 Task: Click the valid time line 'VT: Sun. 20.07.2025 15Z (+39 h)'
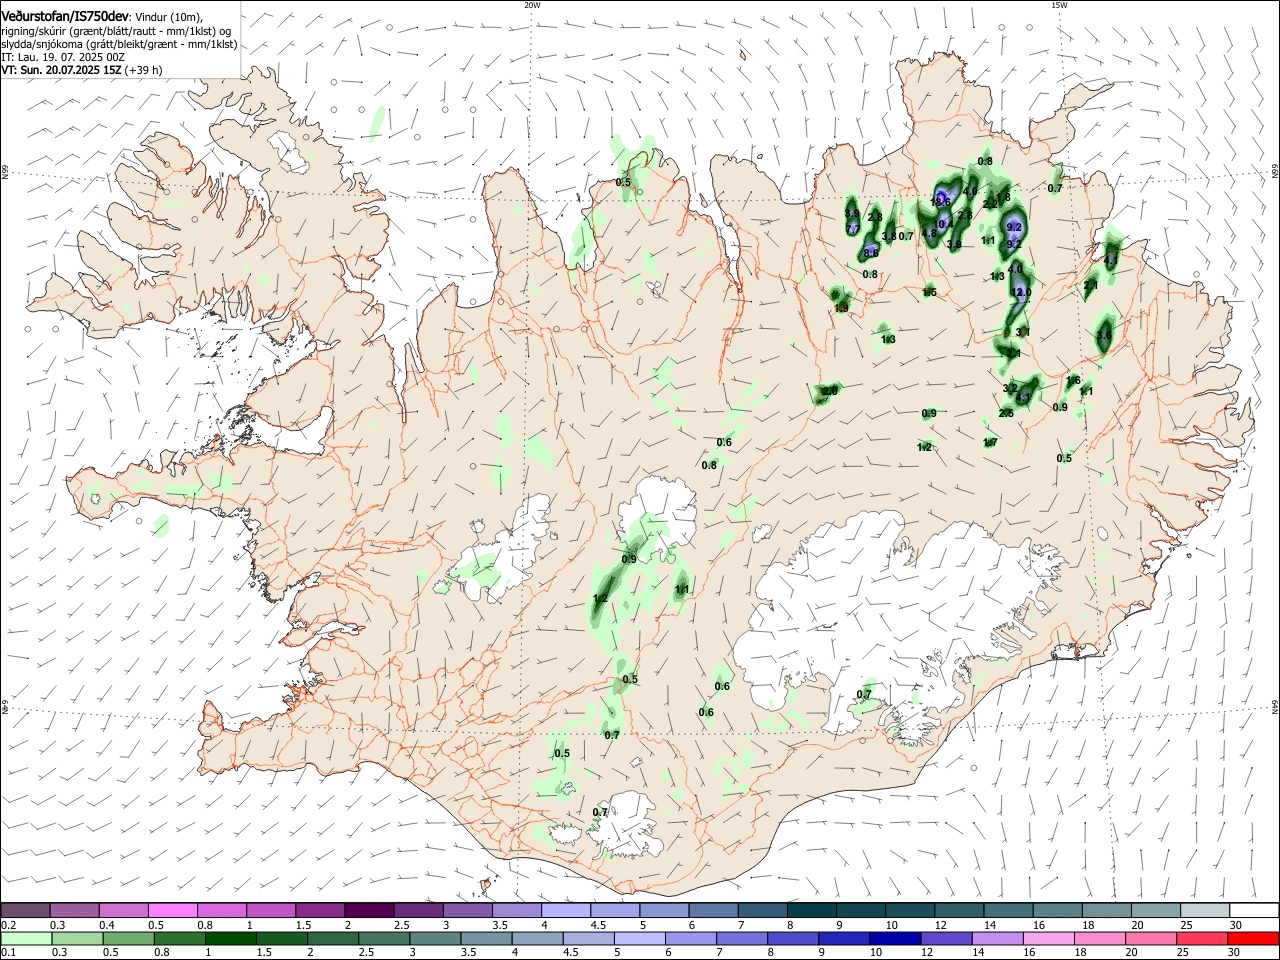[x=82, y=70]
